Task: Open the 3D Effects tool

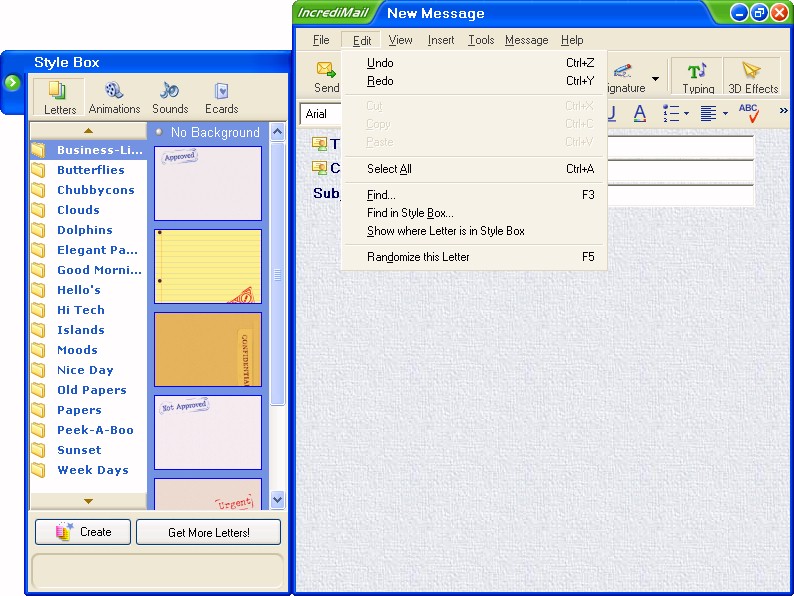Action: pyautogui.click(x=752, y=76)
